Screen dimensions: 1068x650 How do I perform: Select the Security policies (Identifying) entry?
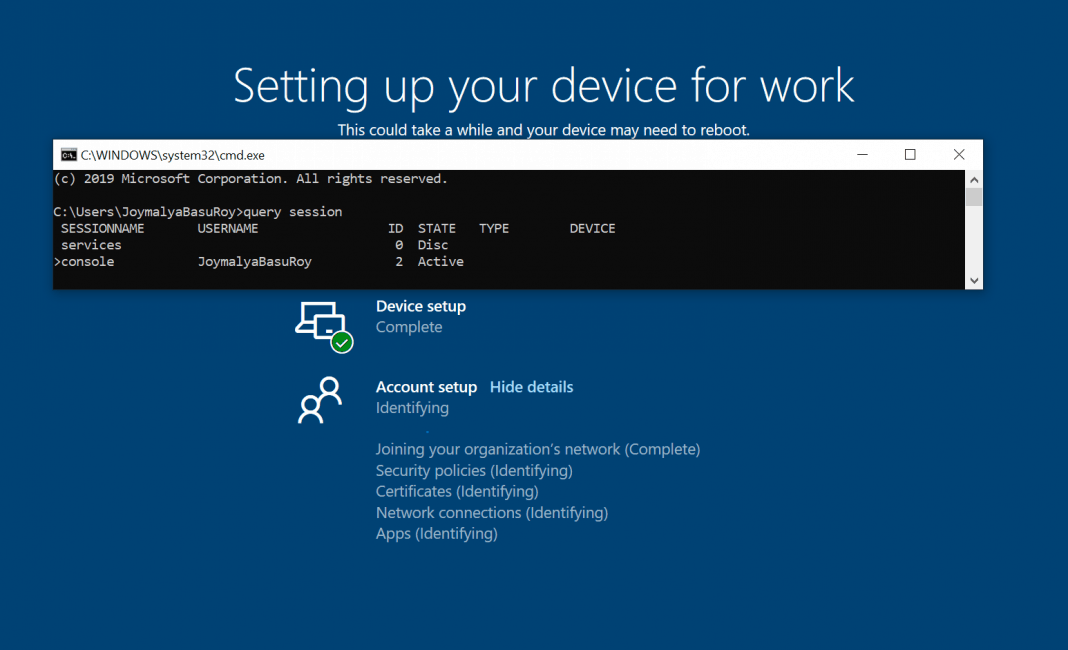(474, 470)
